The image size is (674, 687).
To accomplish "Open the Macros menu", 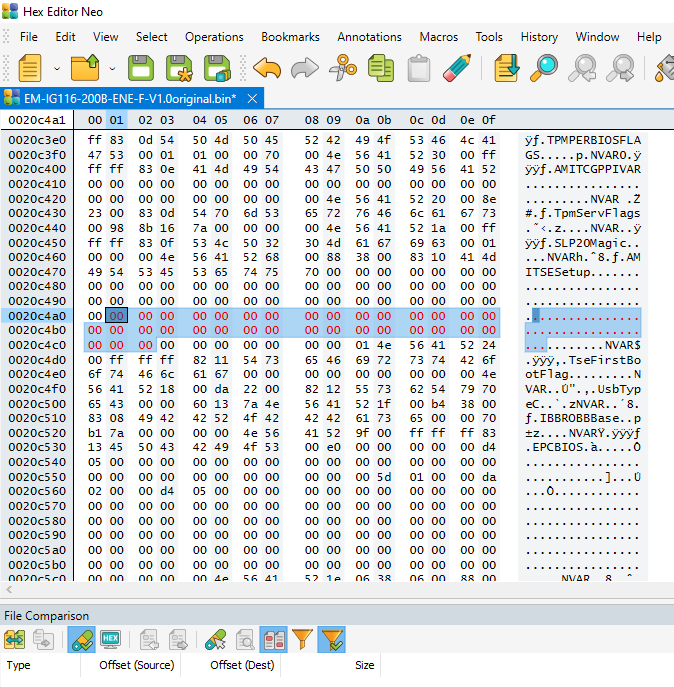I will [x=438, y=37].
